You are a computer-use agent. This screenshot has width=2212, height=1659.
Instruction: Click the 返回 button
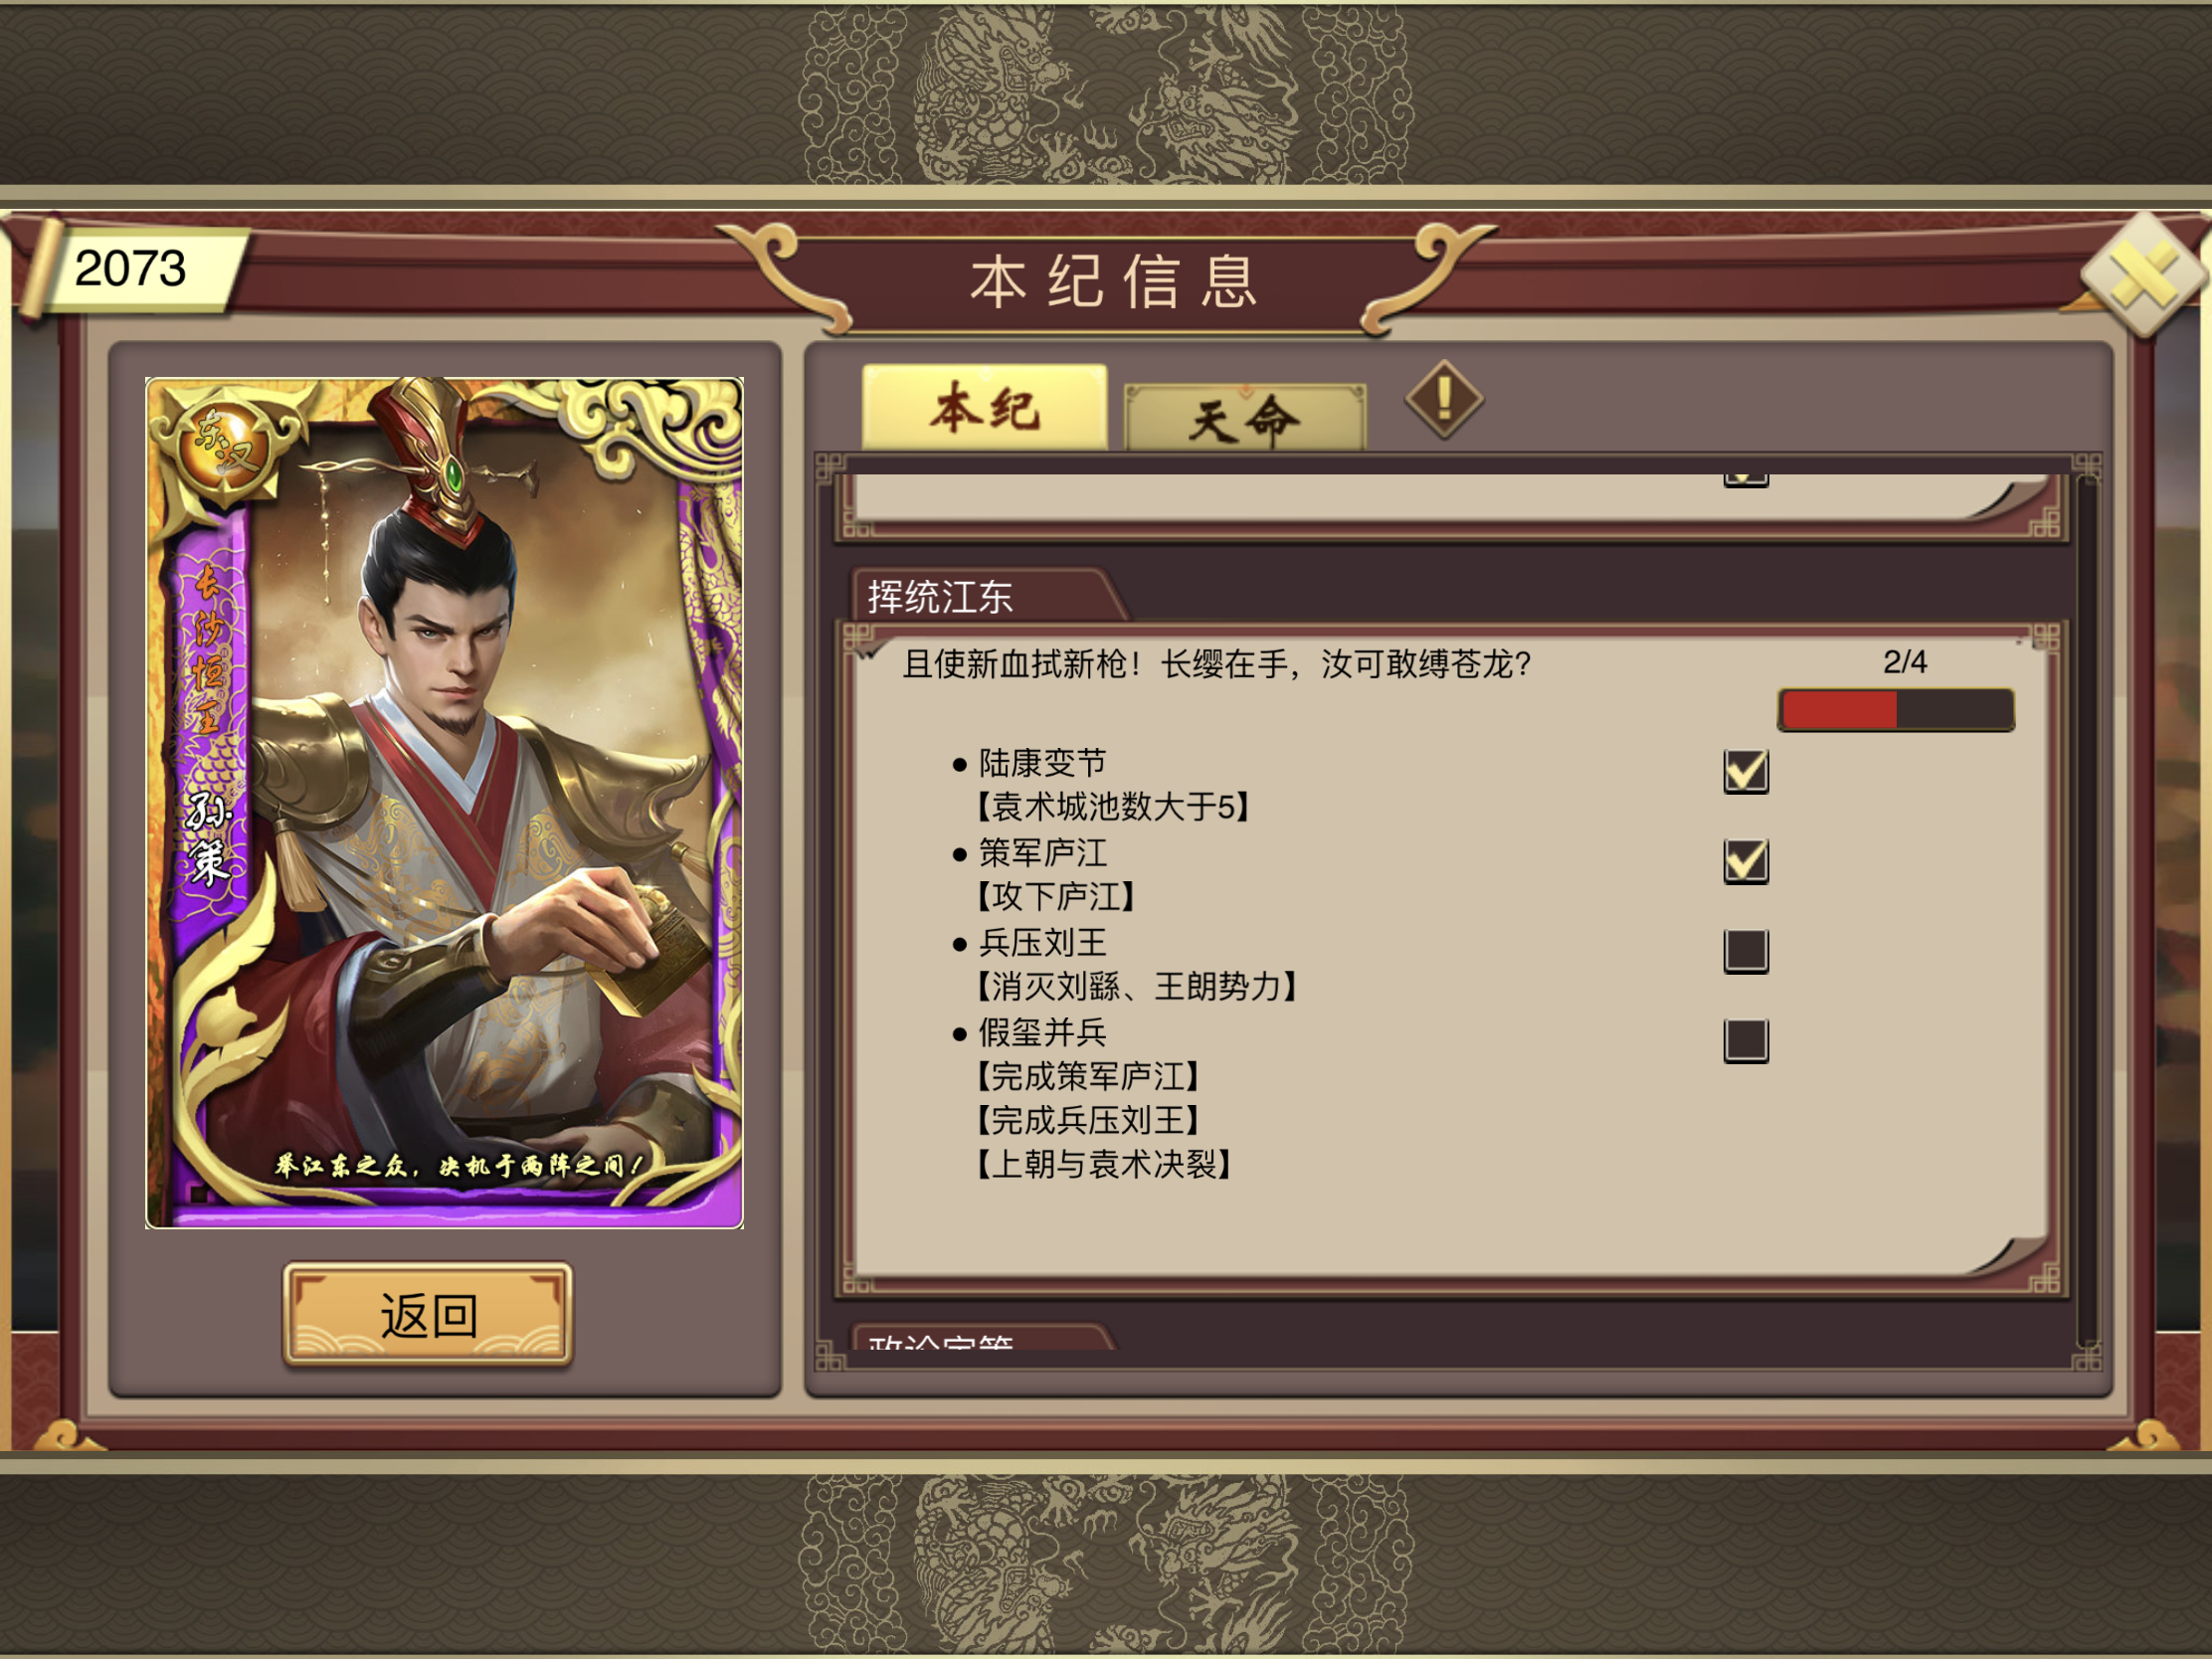coord(428,1314)
